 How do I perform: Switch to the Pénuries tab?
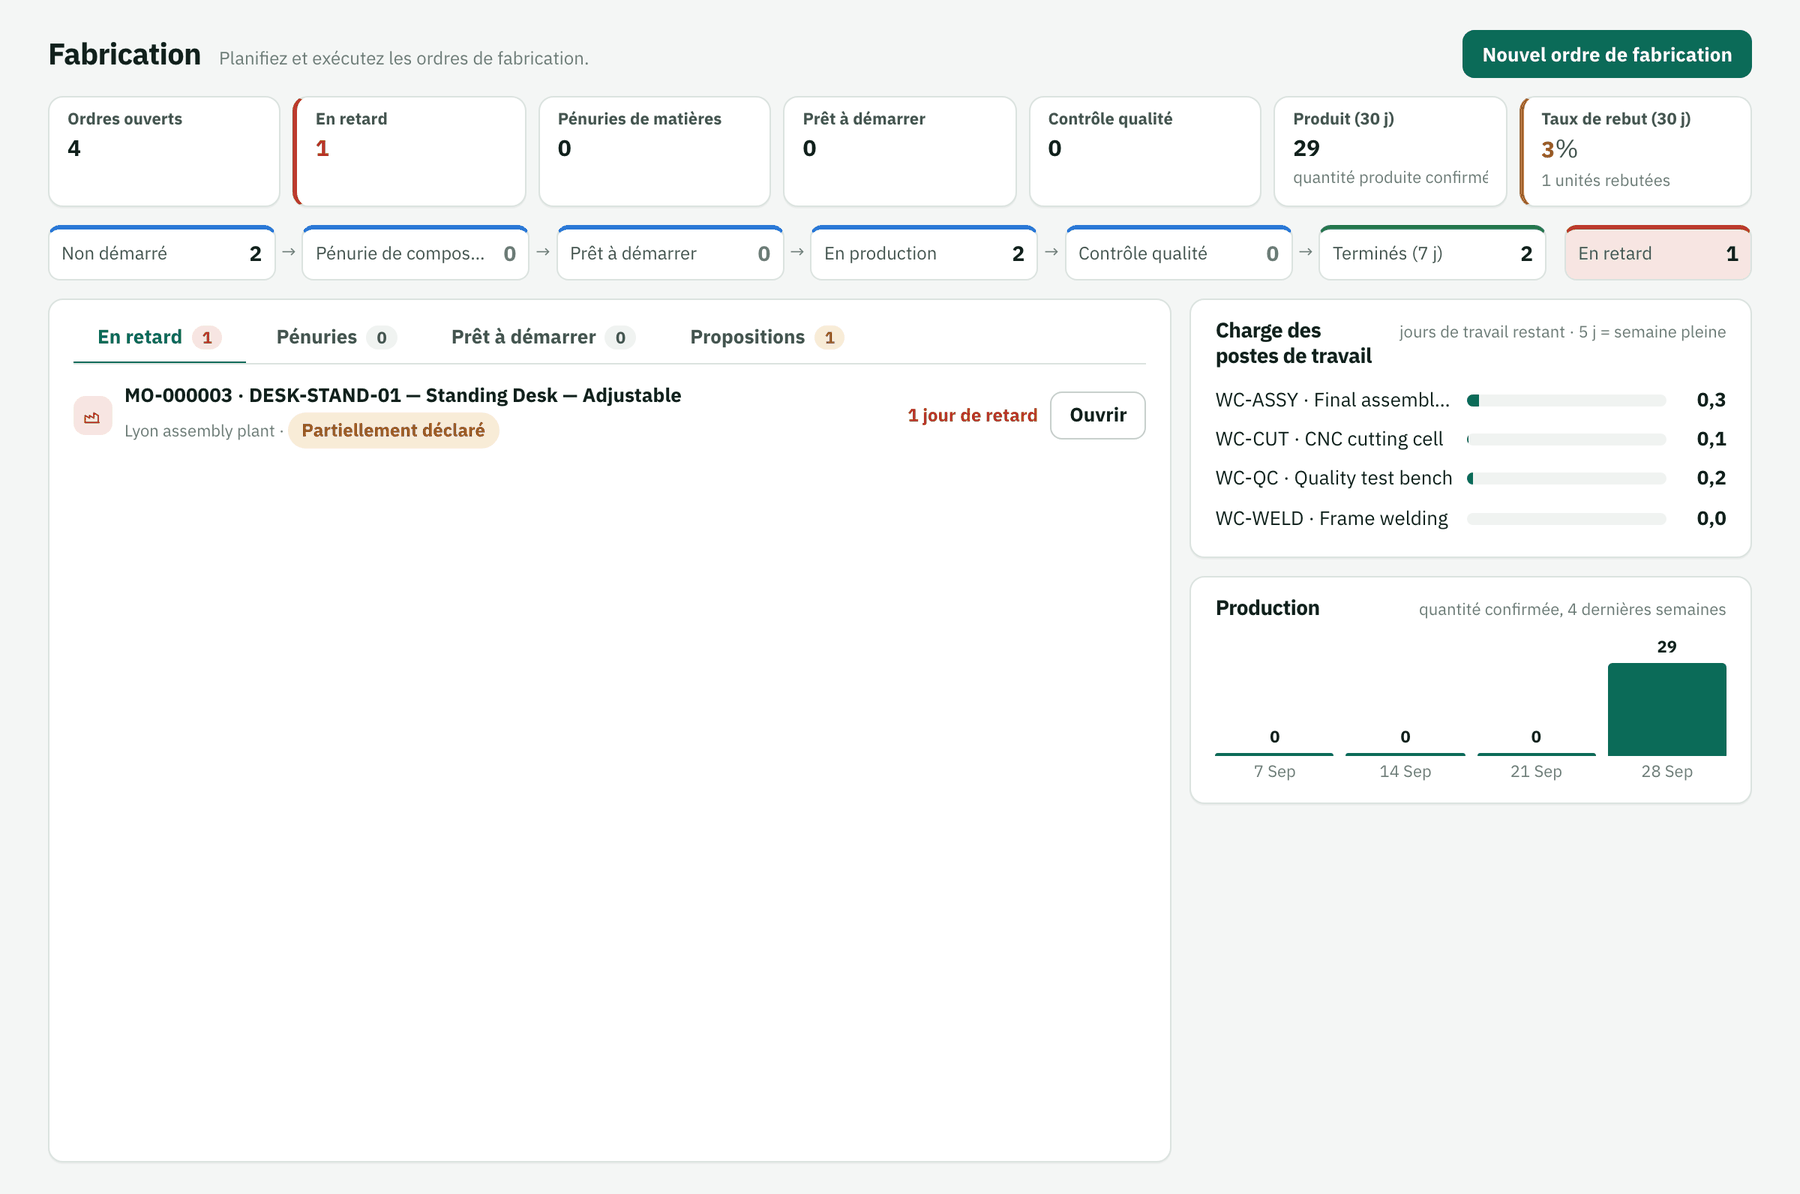[x=335, y=337]
